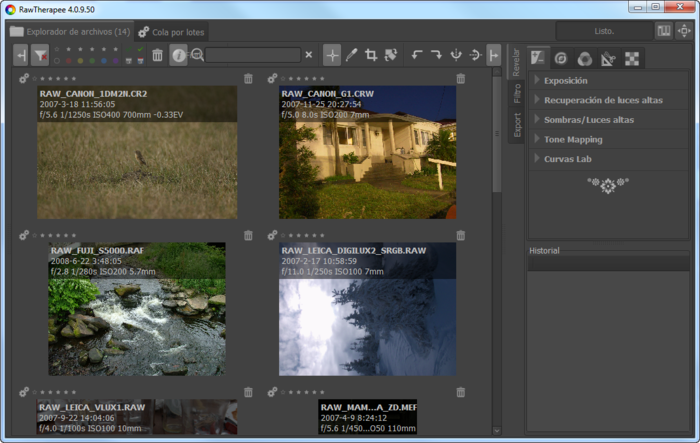The image size is (700, 443).
Task: Clear the search box with X
Action: click(x=309, y=55)
